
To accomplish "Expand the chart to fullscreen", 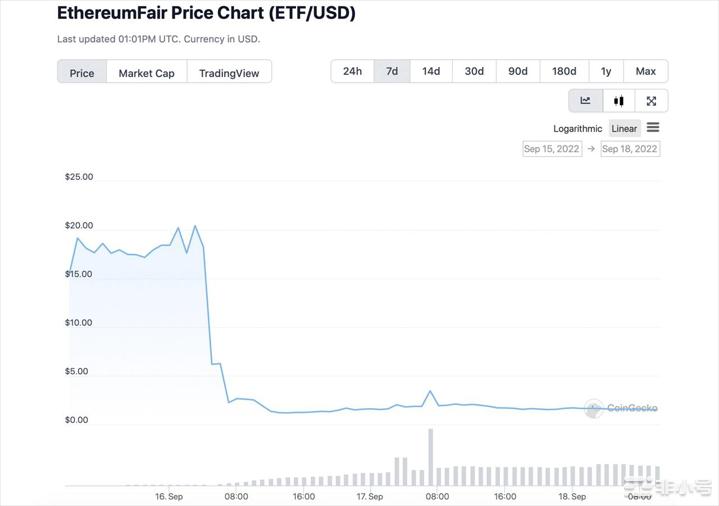I will [651, 101].
